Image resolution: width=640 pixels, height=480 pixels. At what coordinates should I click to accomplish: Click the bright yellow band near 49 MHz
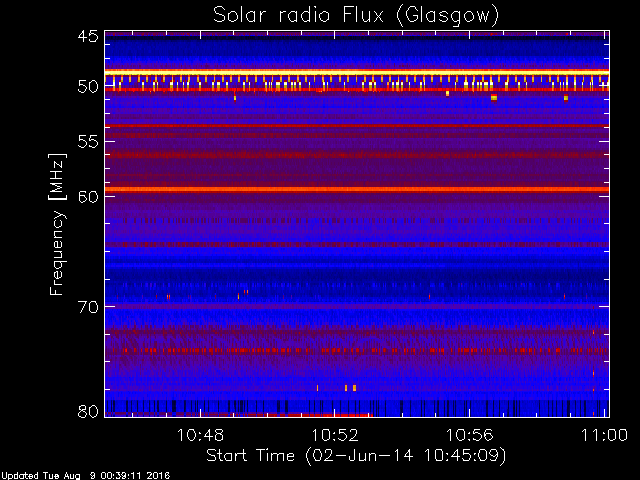(357, 73)
